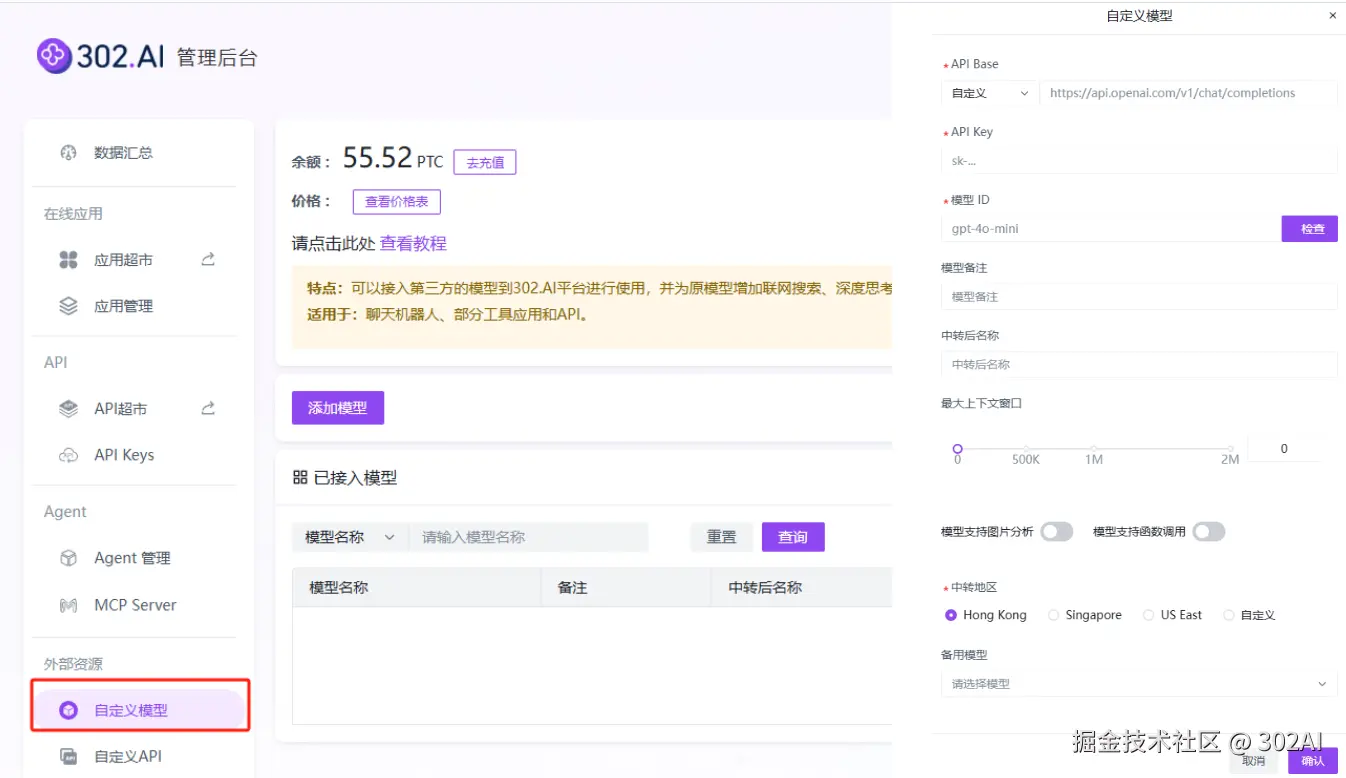
Task: Click the API超市 sidebar icon
Action: tap(67, 408)
